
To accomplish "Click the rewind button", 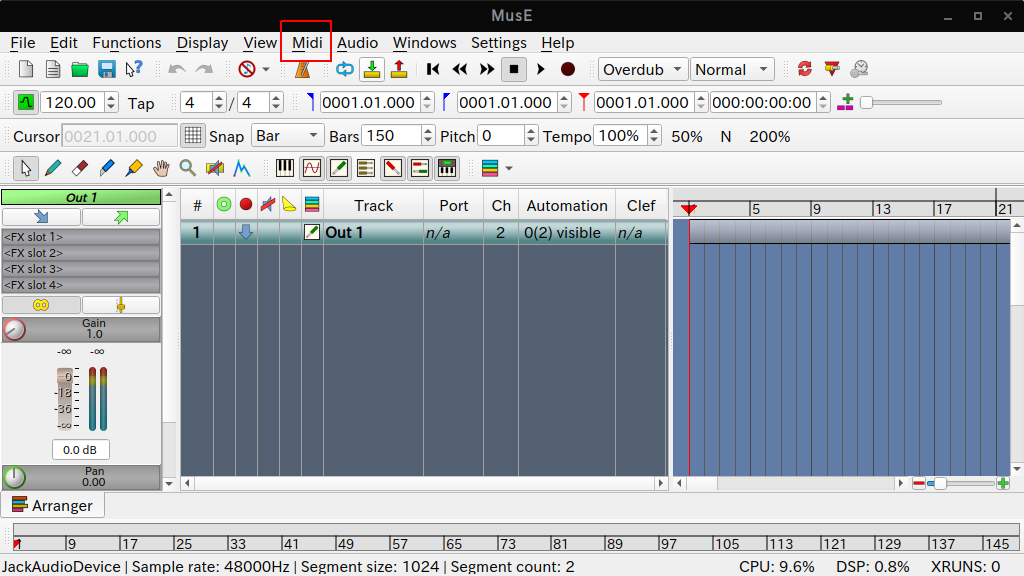I will [x=460, y=69].
